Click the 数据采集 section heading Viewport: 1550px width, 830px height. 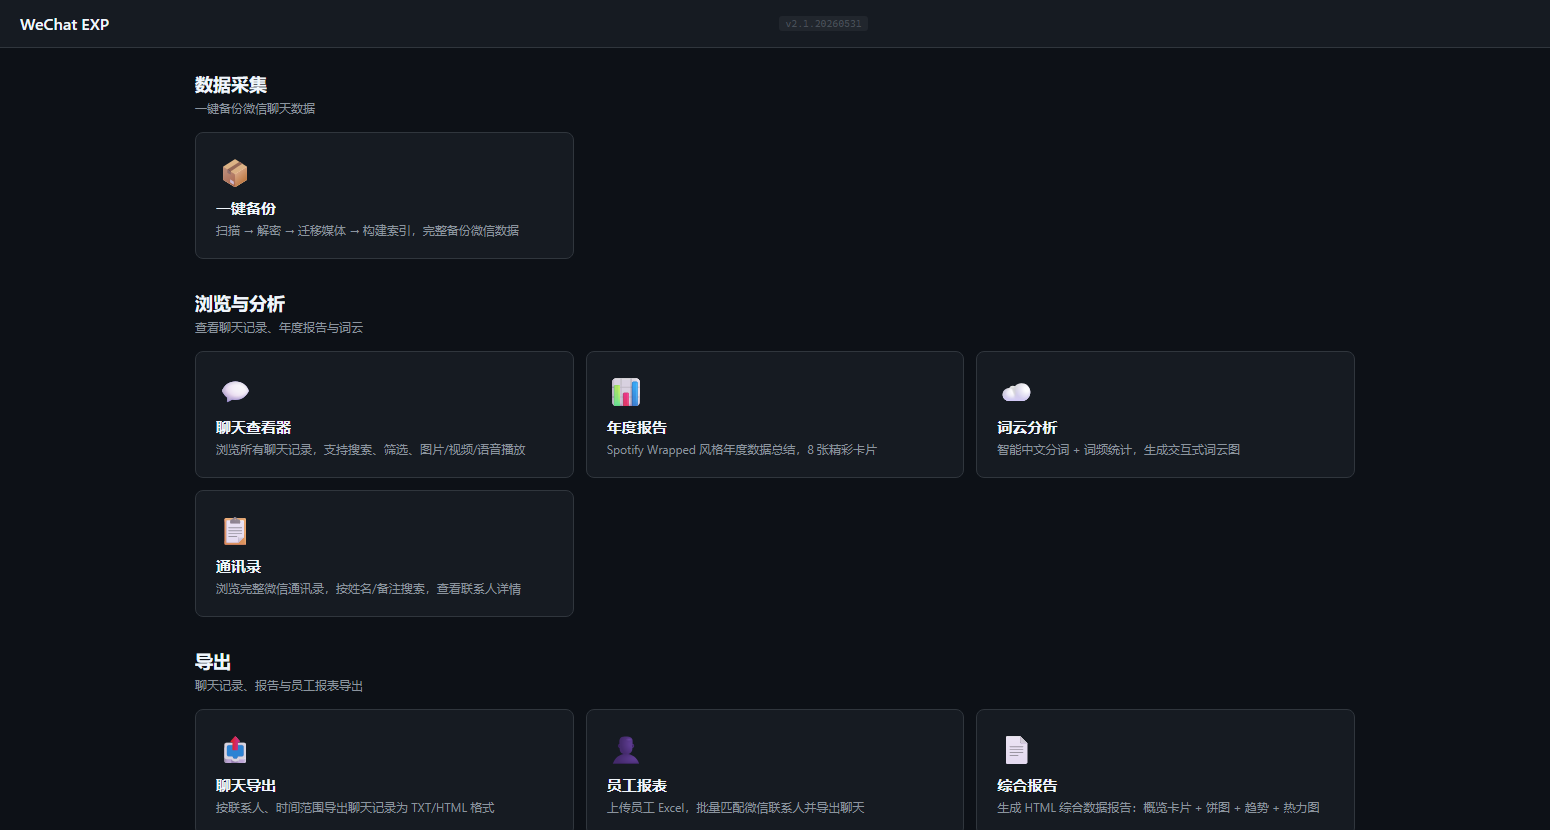(x=231, y=85)
